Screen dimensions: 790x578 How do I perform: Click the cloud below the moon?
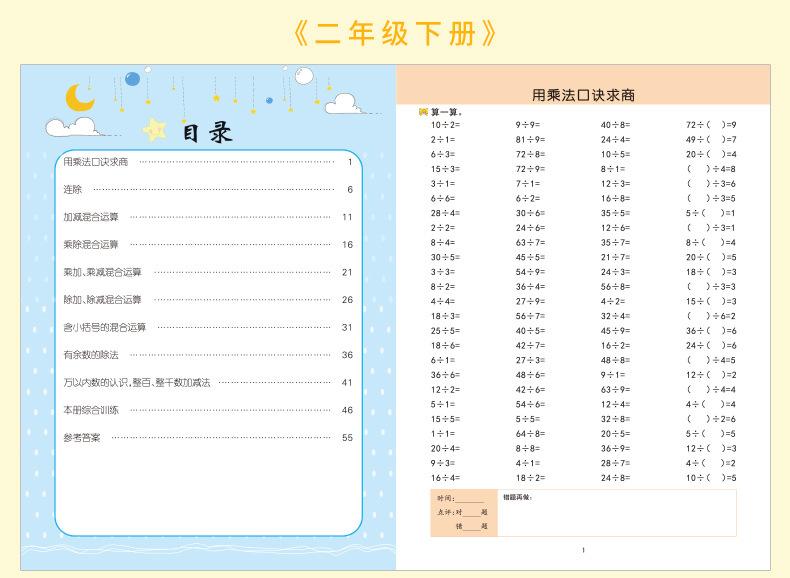pos(70,126)
